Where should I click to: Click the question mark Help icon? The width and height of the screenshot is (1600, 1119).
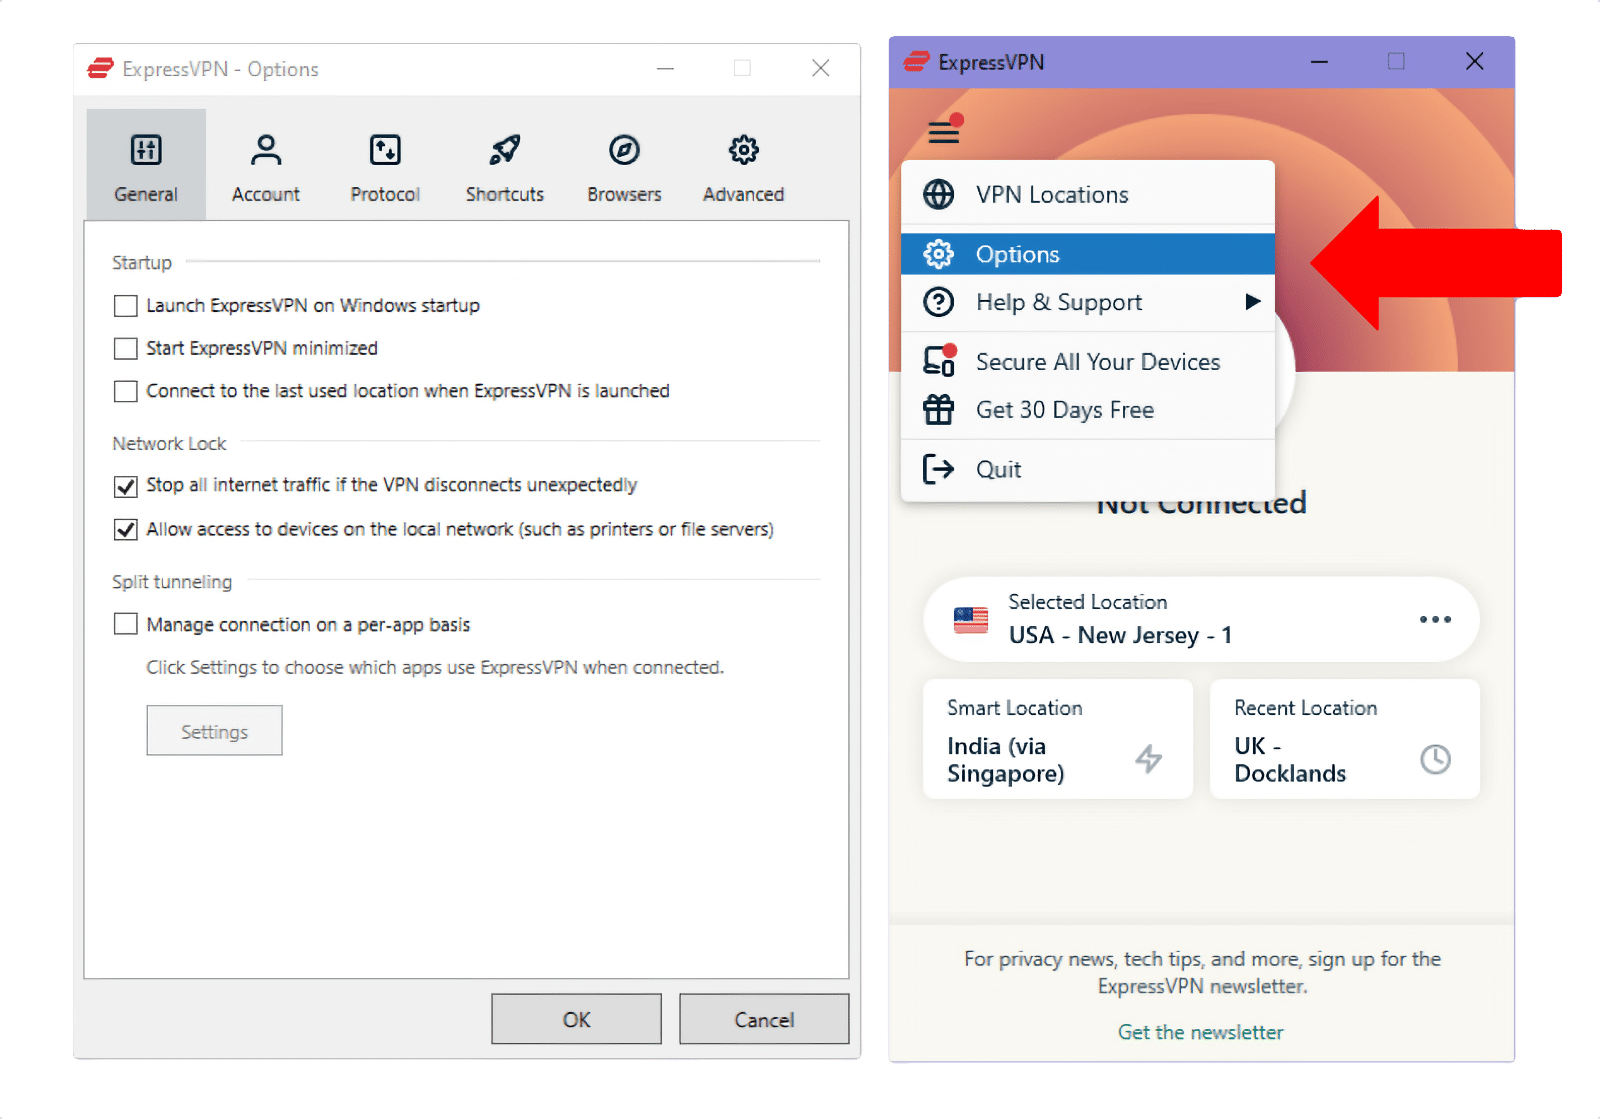938,302
